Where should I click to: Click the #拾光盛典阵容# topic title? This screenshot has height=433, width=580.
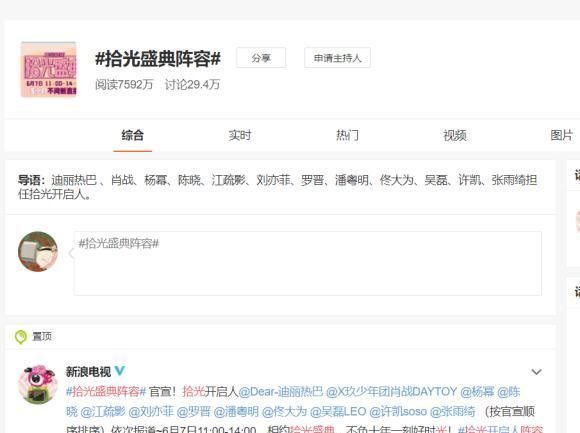158,59
